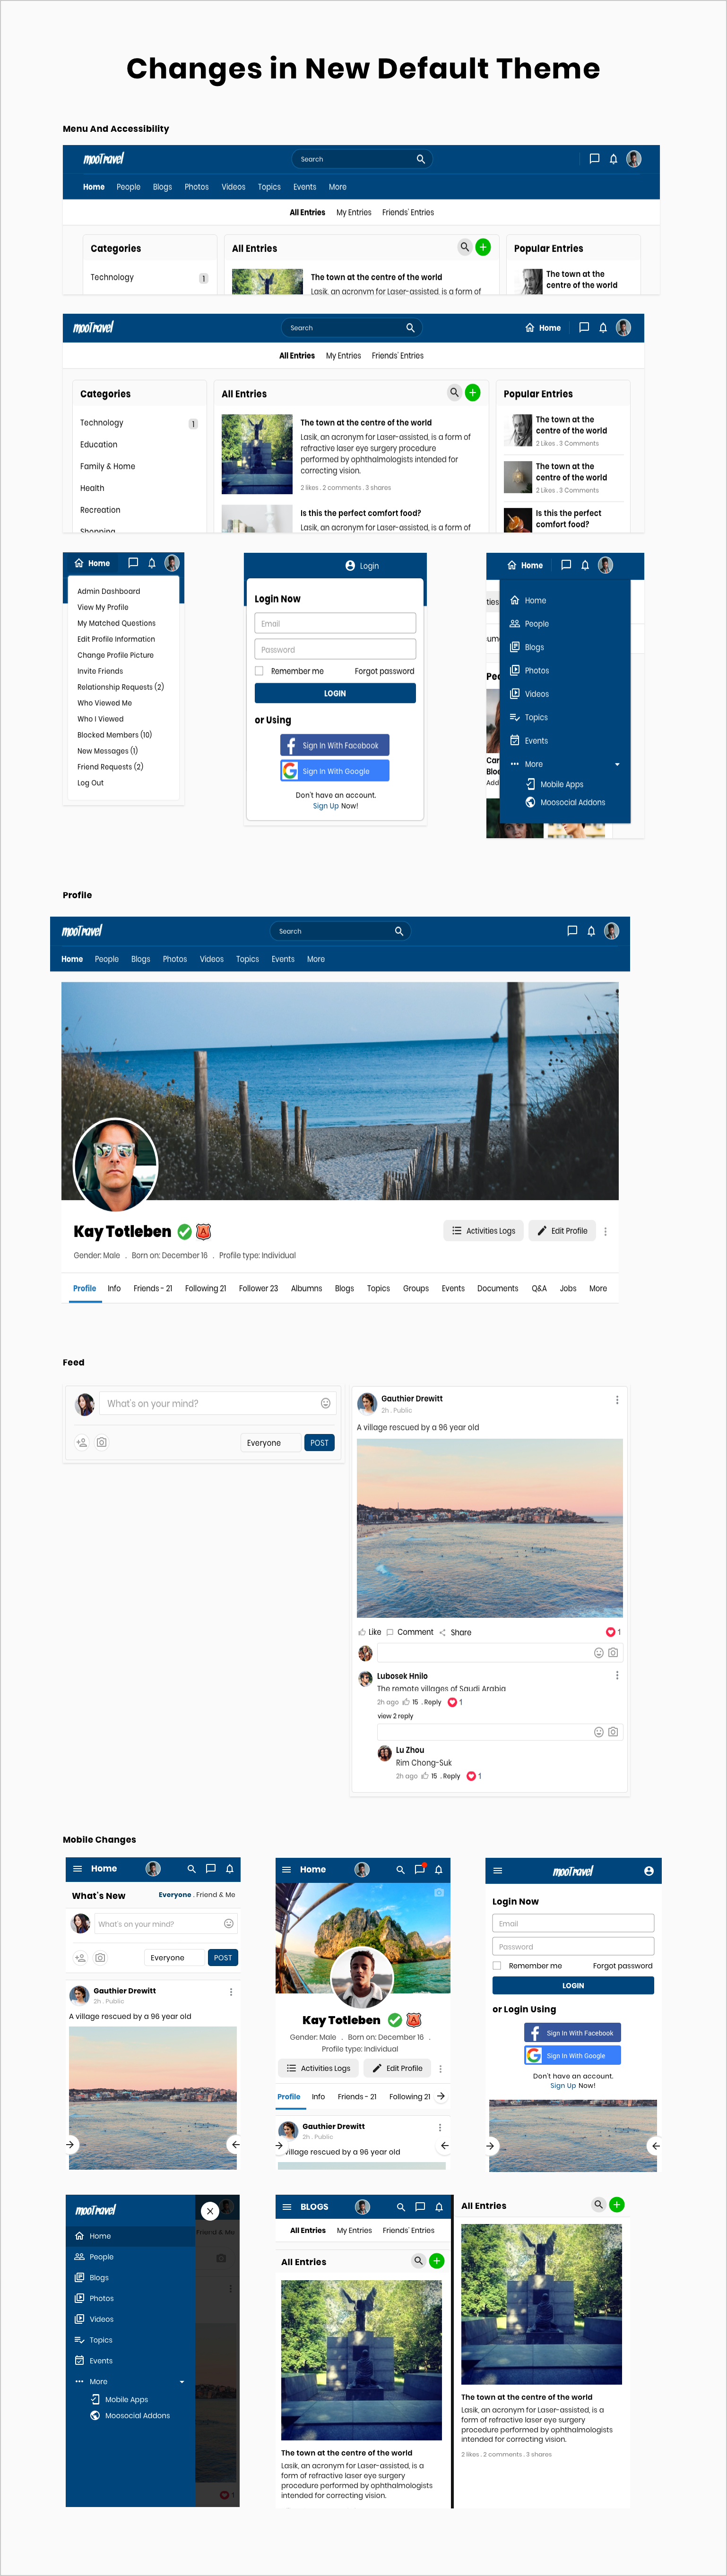This screenshot has width=727, height=2576.
Task: Open Everyone dropdown in mobile What's New composer
Action: click(174, 1958)
